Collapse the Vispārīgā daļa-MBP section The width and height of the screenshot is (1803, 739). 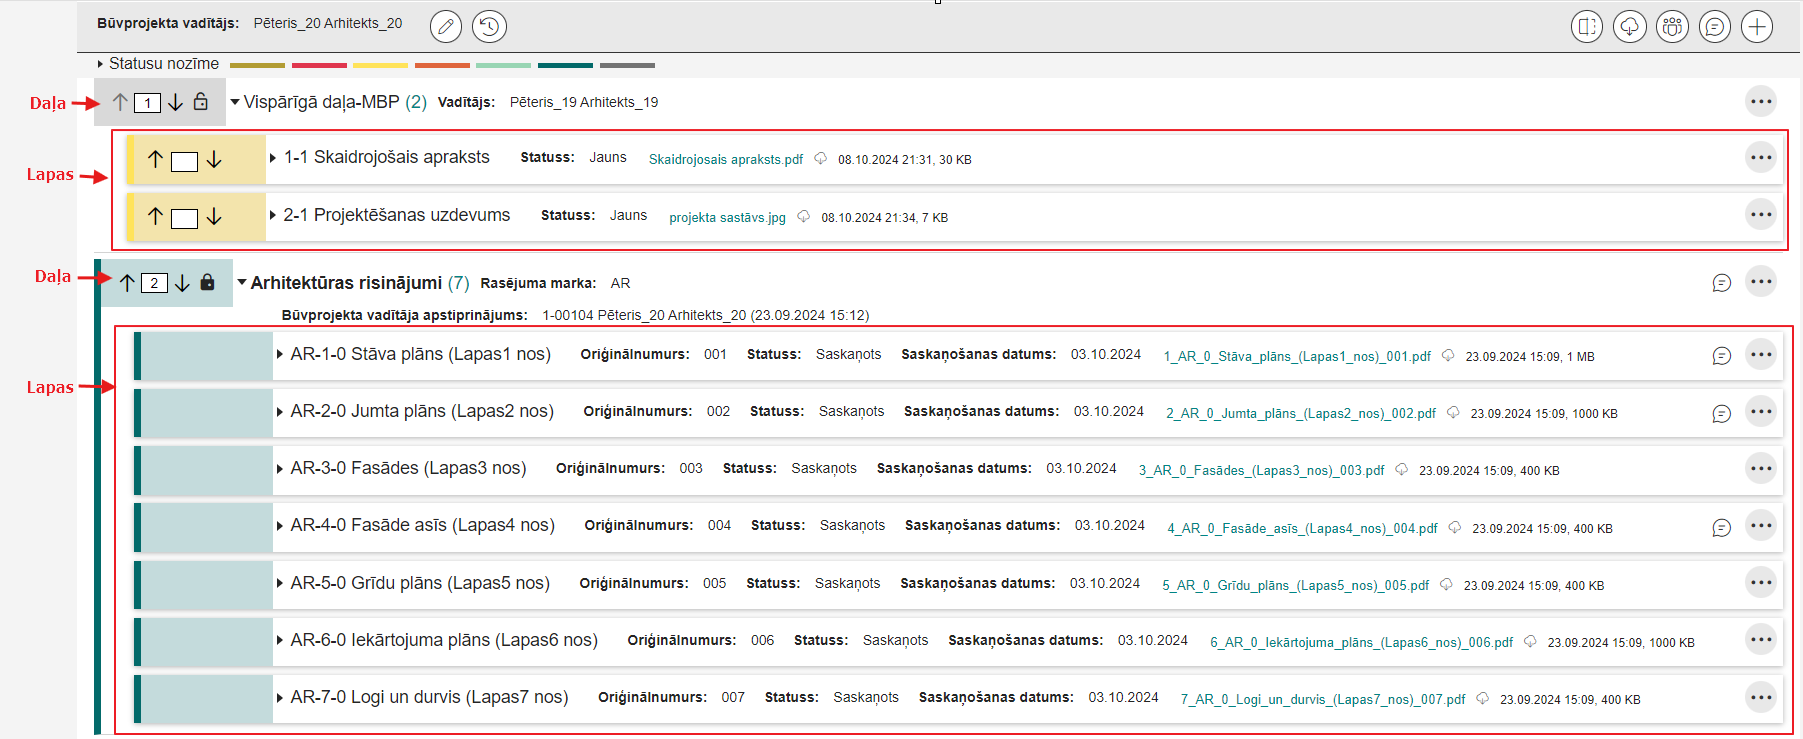click(235, 102)
